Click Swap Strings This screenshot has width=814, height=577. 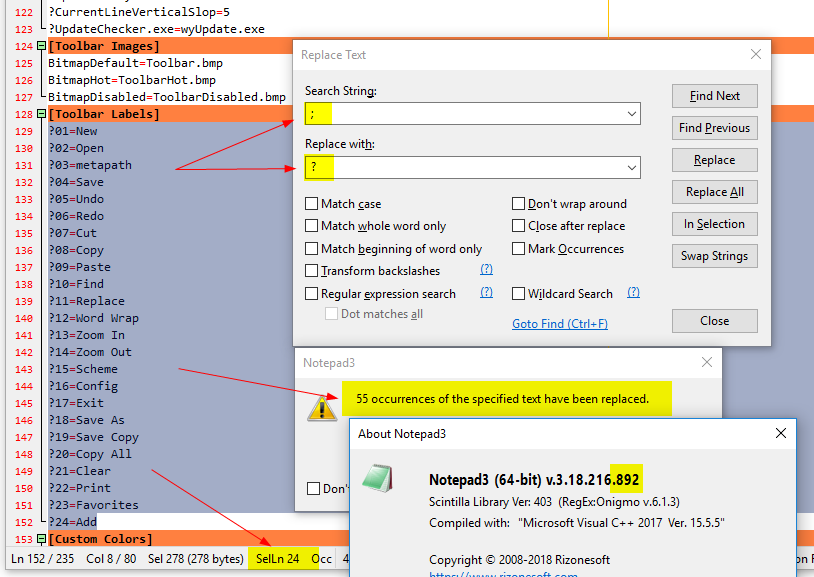(714, 256)
